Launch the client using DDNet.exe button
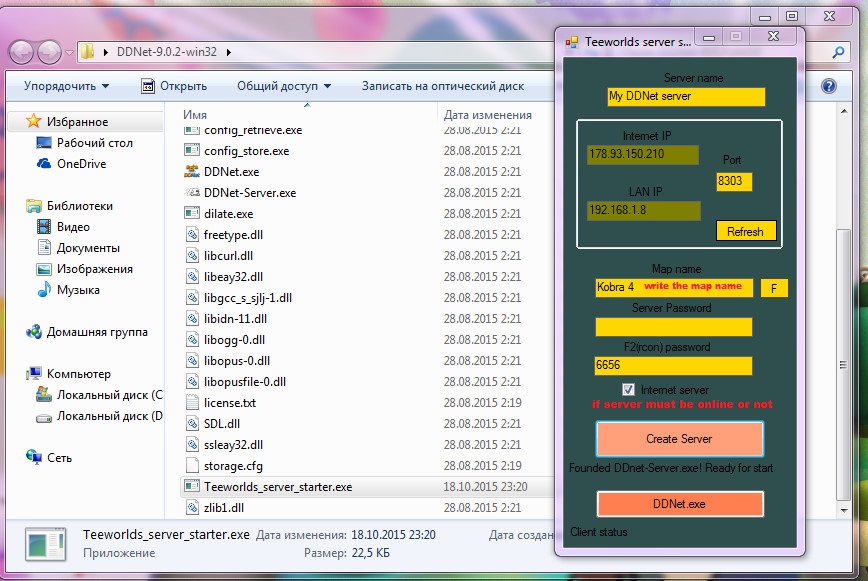This screenshot has height=581, width=868. click(x=680, y=504)
